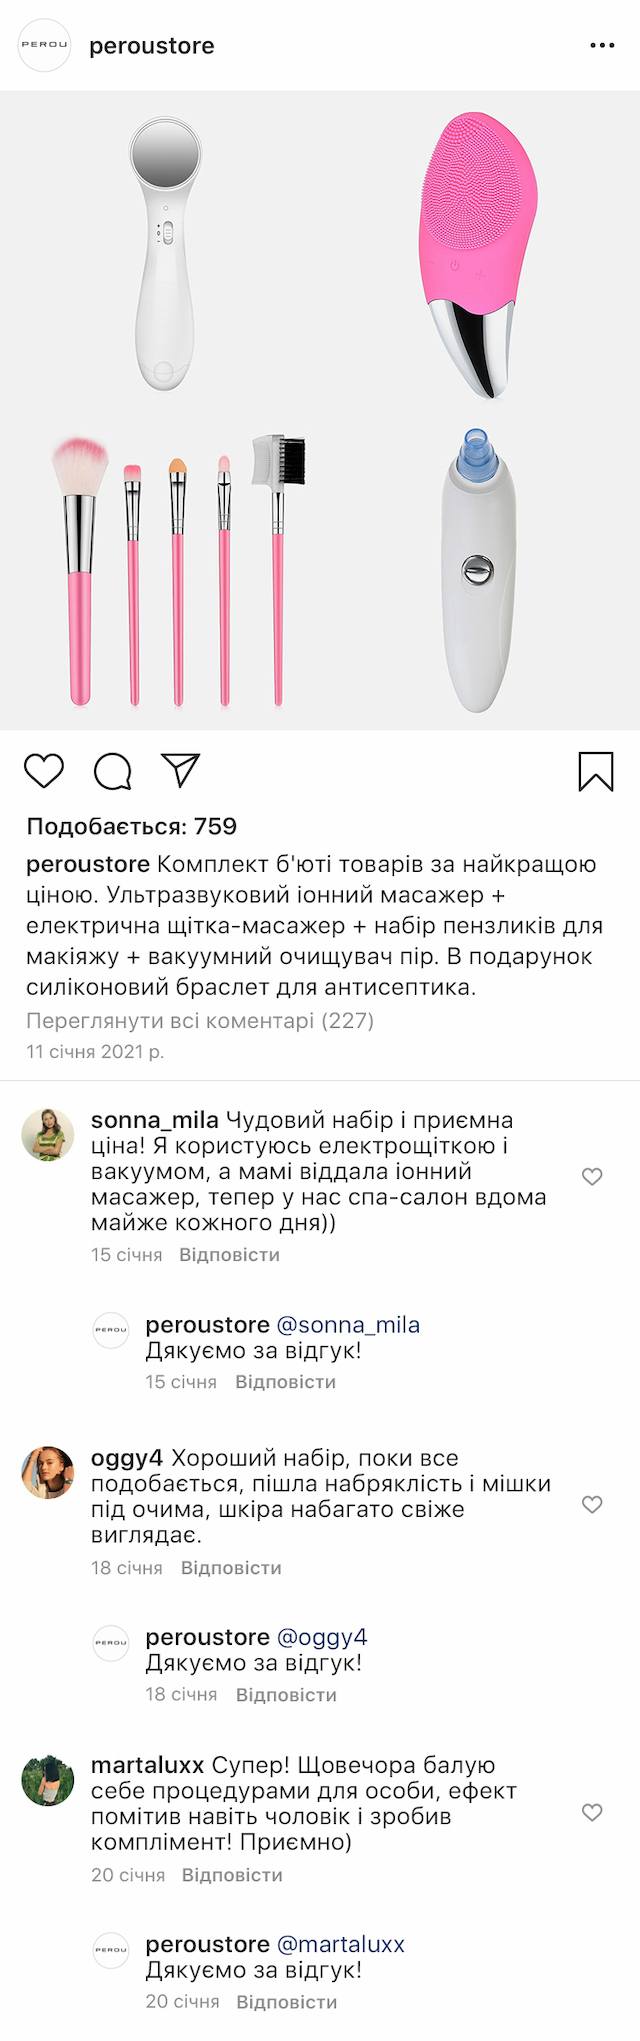Open comments via speech bubble icon
Viewport: 640px width, 2041px height.
(x=112, y=771)
